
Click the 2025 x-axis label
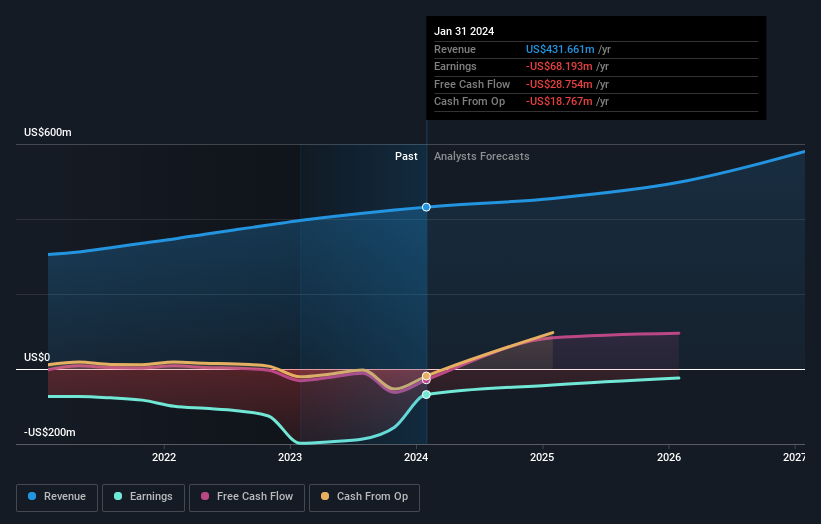pyautogui.click(x=542, y=457)
